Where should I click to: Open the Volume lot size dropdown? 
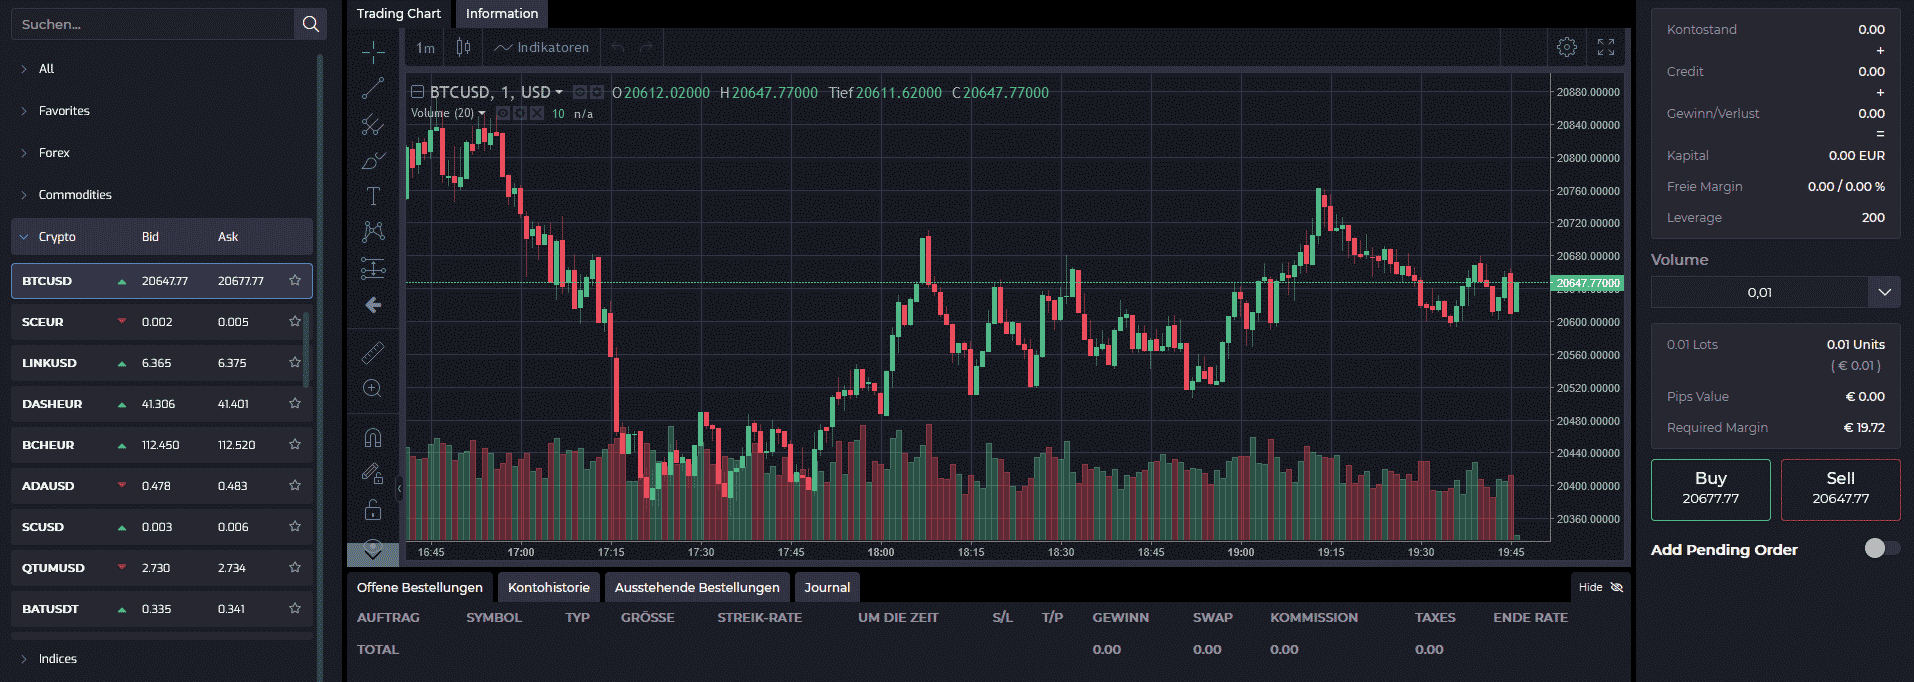1884,292
